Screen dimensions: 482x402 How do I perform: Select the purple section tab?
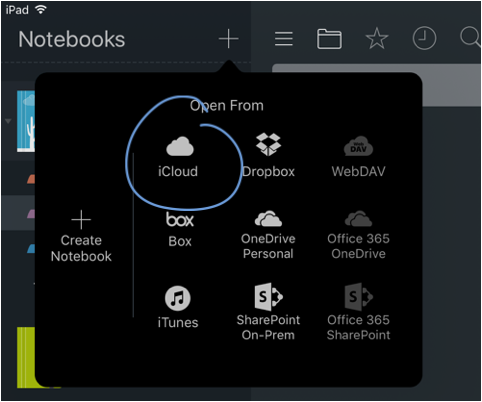31,214
